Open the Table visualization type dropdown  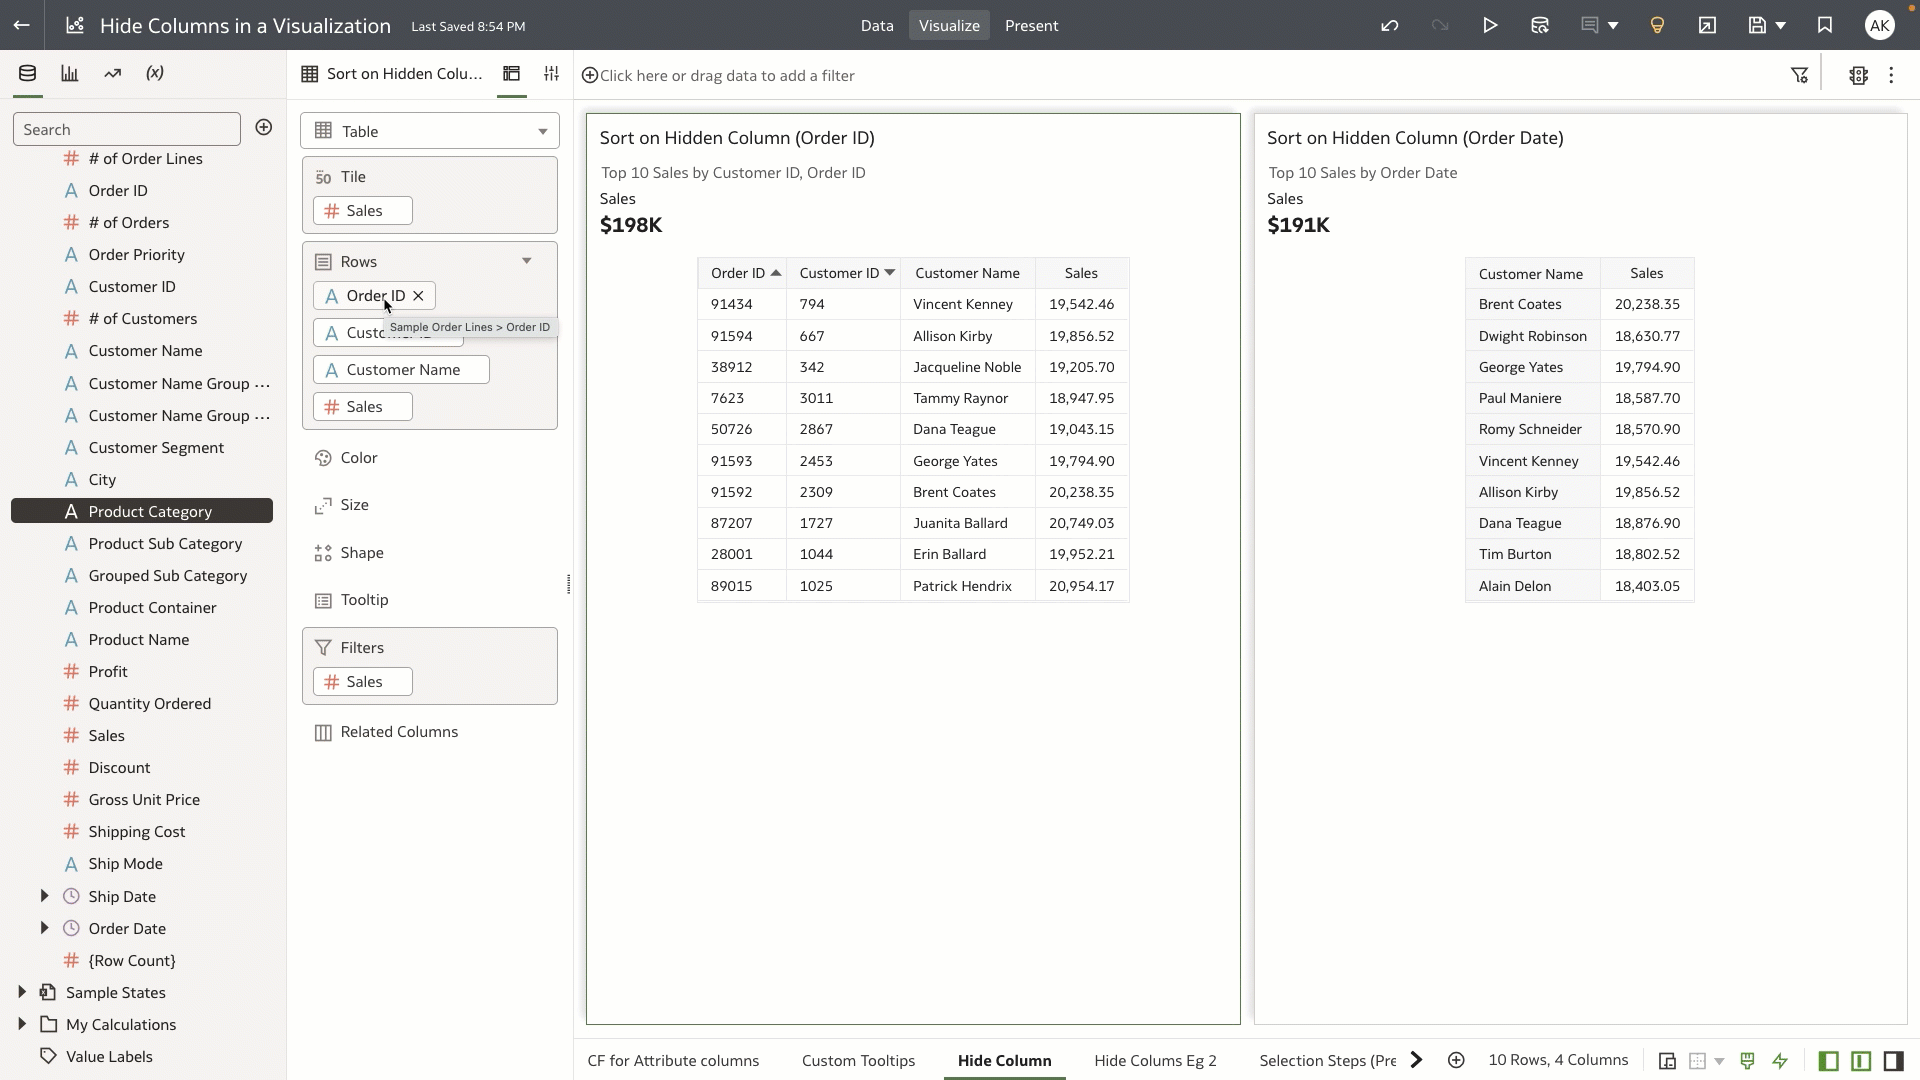tap(543, 131)
